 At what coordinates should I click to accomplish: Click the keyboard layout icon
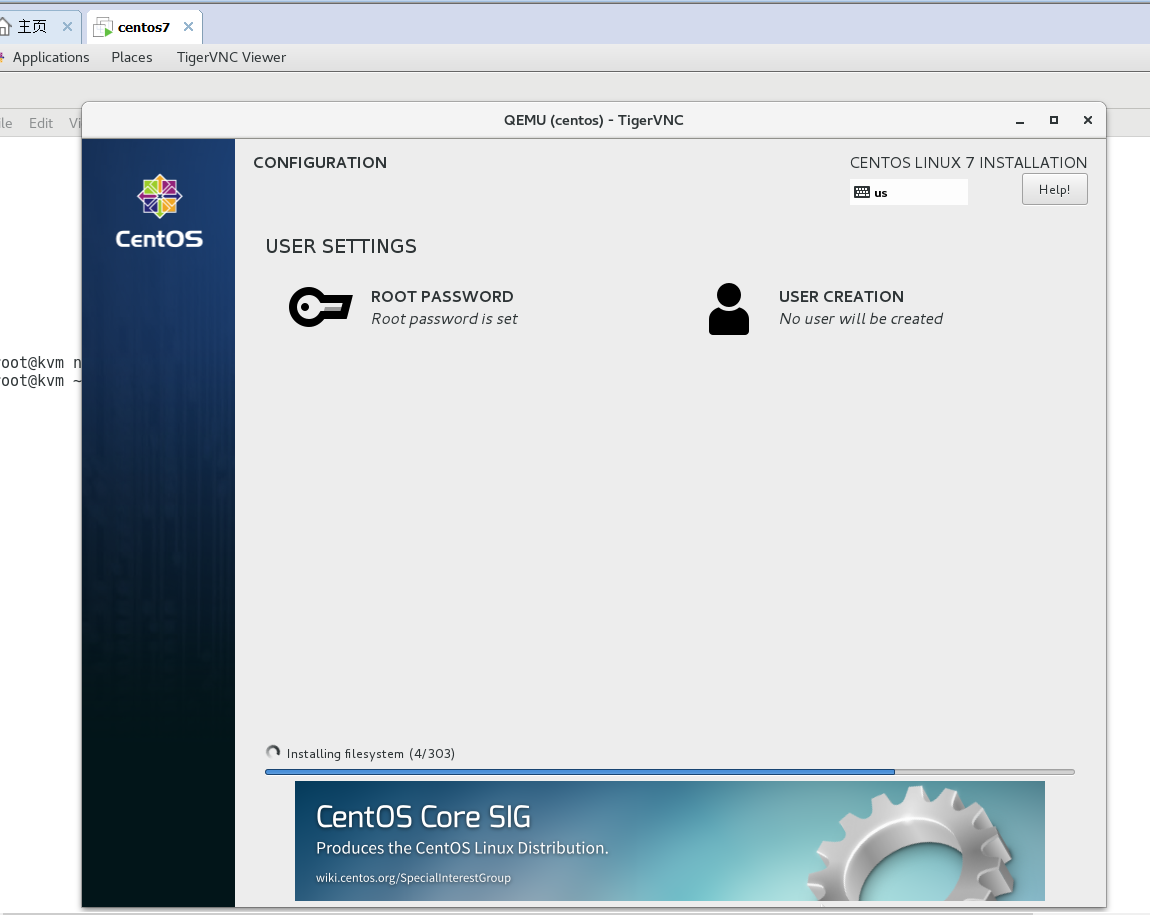pos(862,192)
